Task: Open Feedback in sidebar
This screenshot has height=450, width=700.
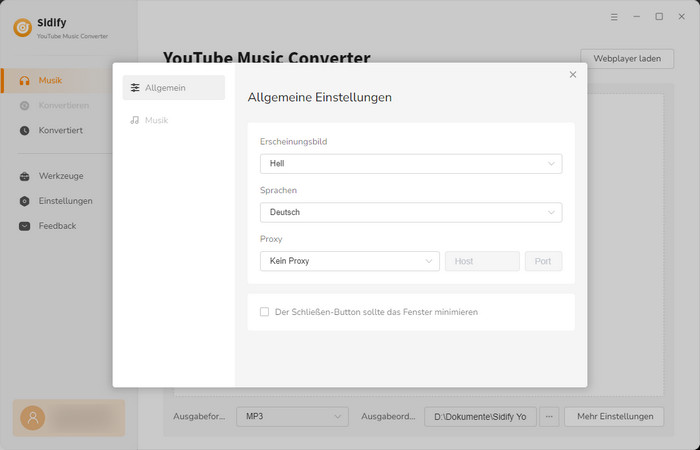Action: (x=57, y=226)
